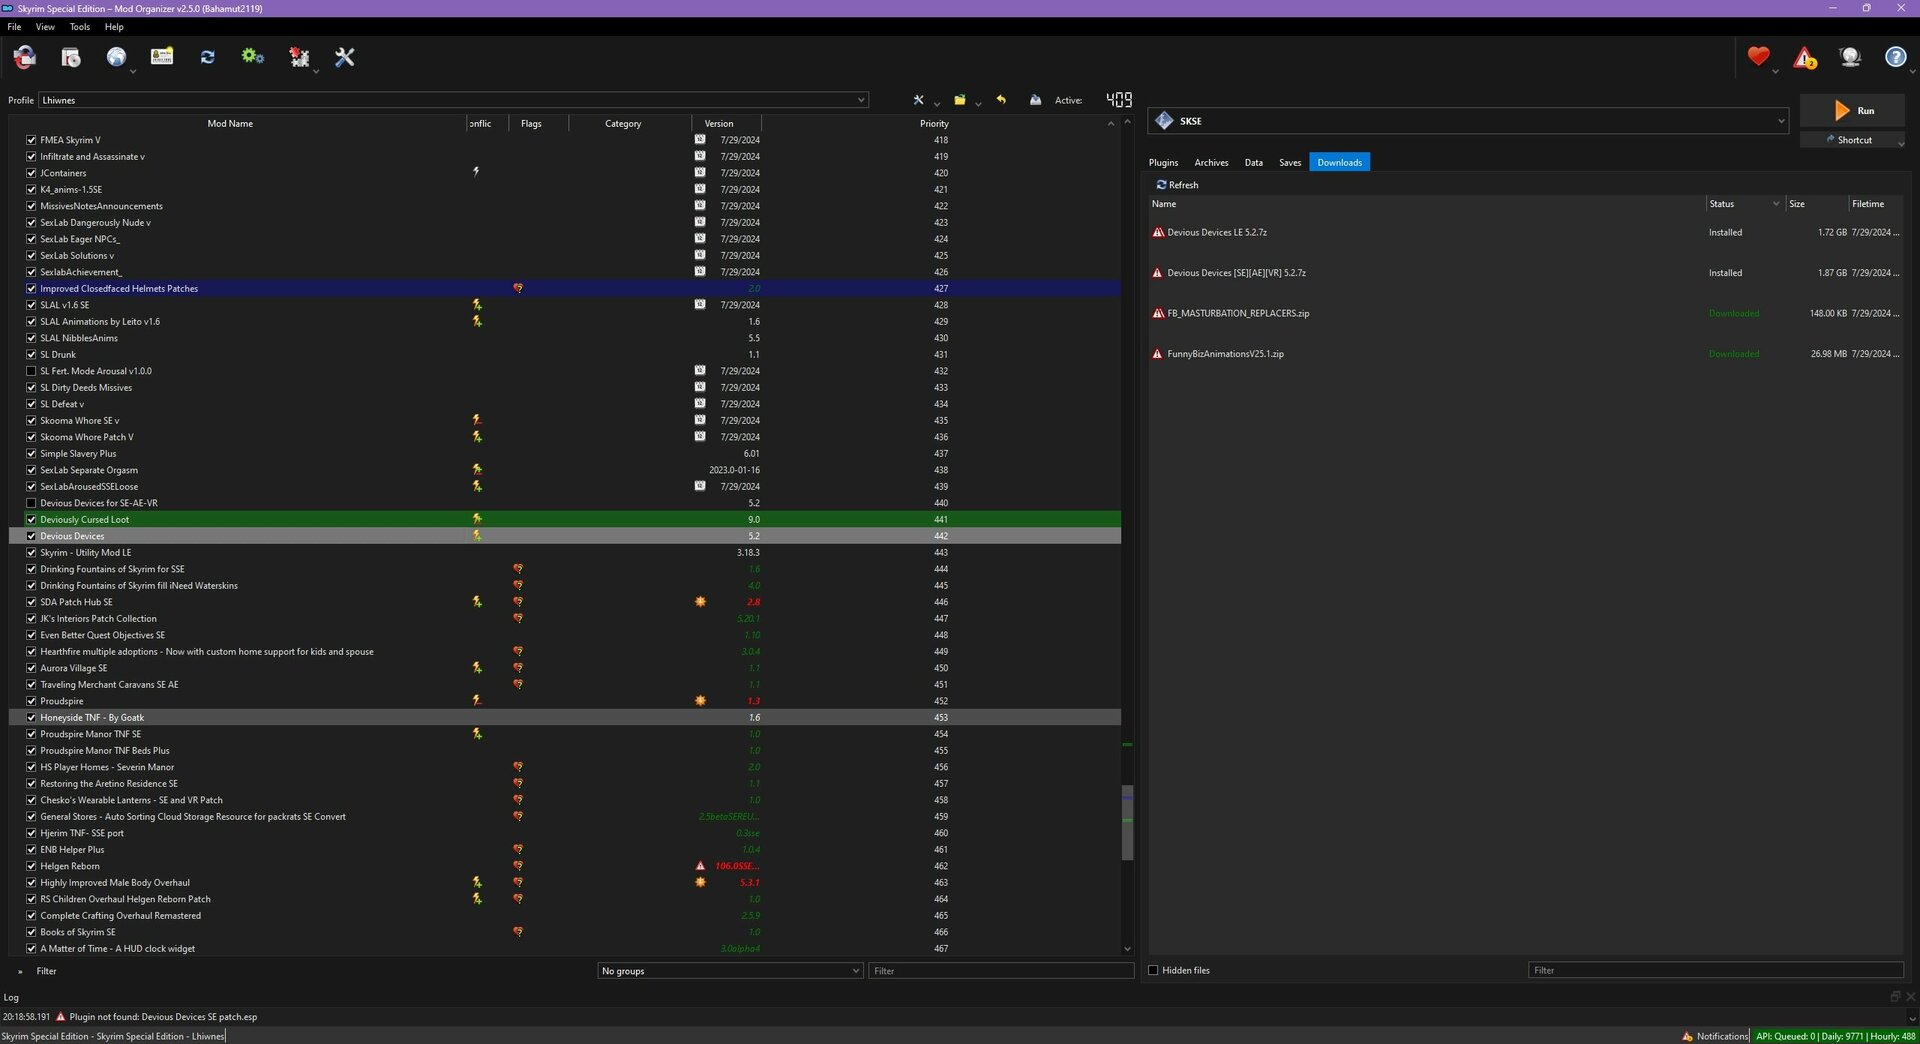This screenshot has height=1044, width=1920.
Task: Open the Tools menu
Action: click(x=80, y=27)
